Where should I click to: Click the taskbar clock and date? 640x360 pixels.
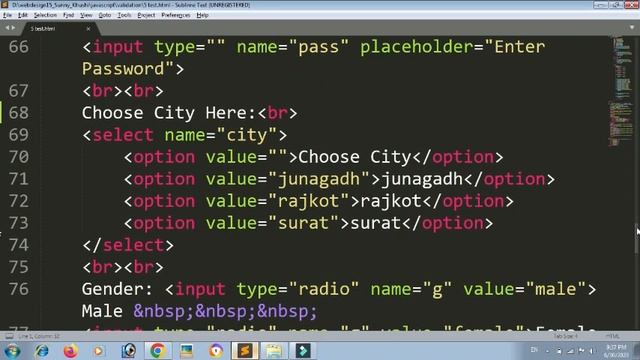coord(616,351)
